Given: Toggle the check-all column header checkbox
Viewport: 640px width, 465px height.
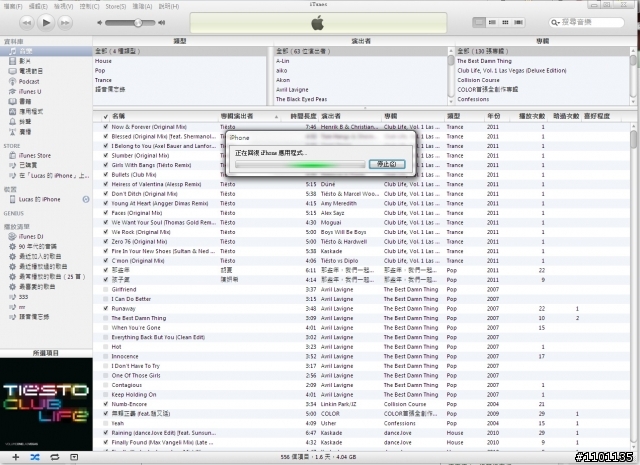Looking at the screenshot, I should pyautogui.click(x=106, y=116).
